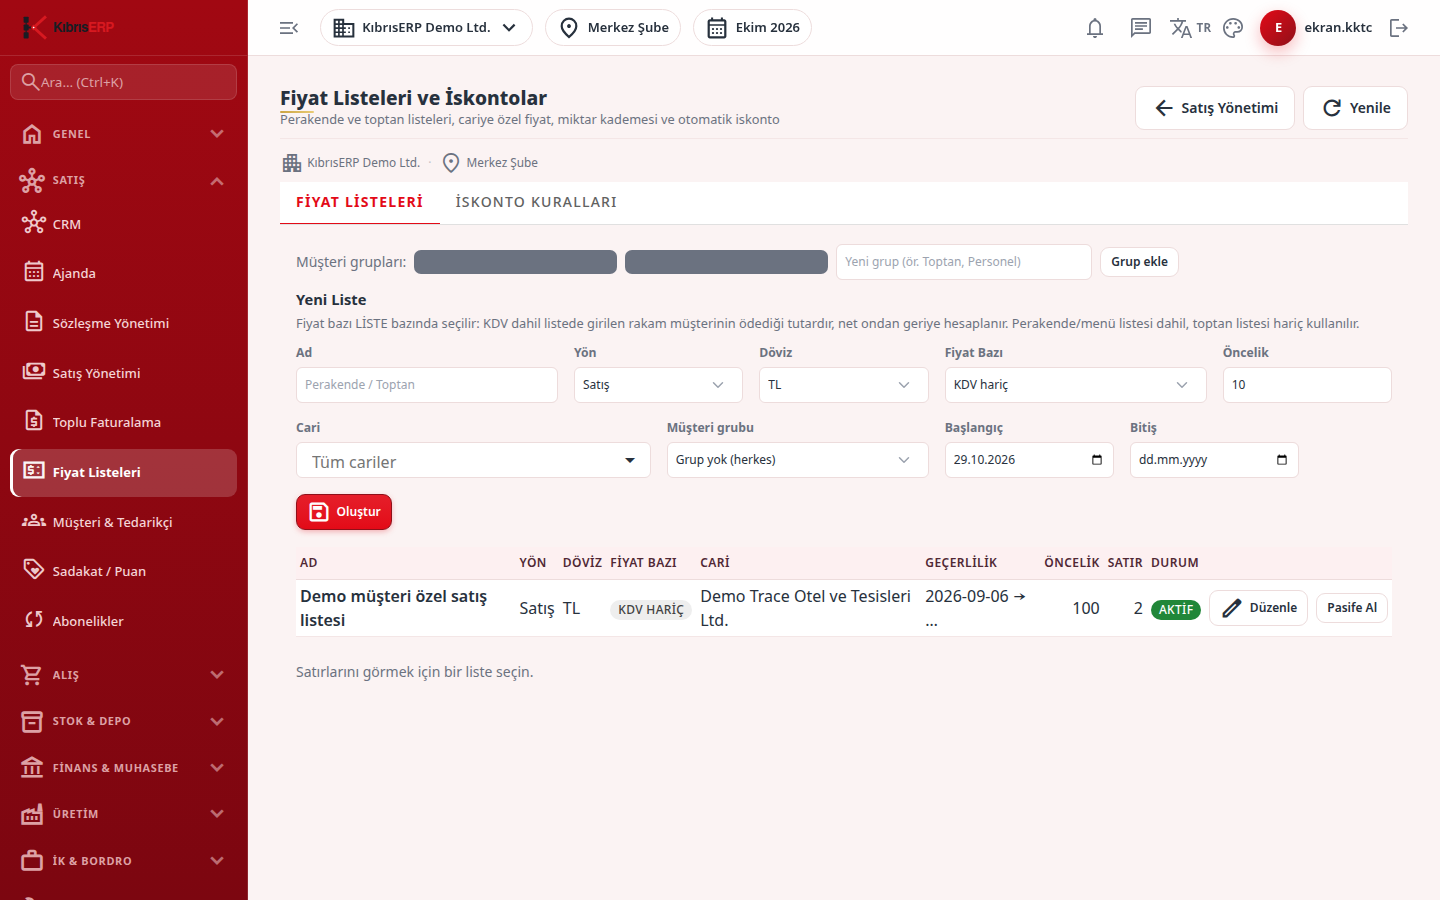Open Abonelikler in the sidebar

point(124,621)
